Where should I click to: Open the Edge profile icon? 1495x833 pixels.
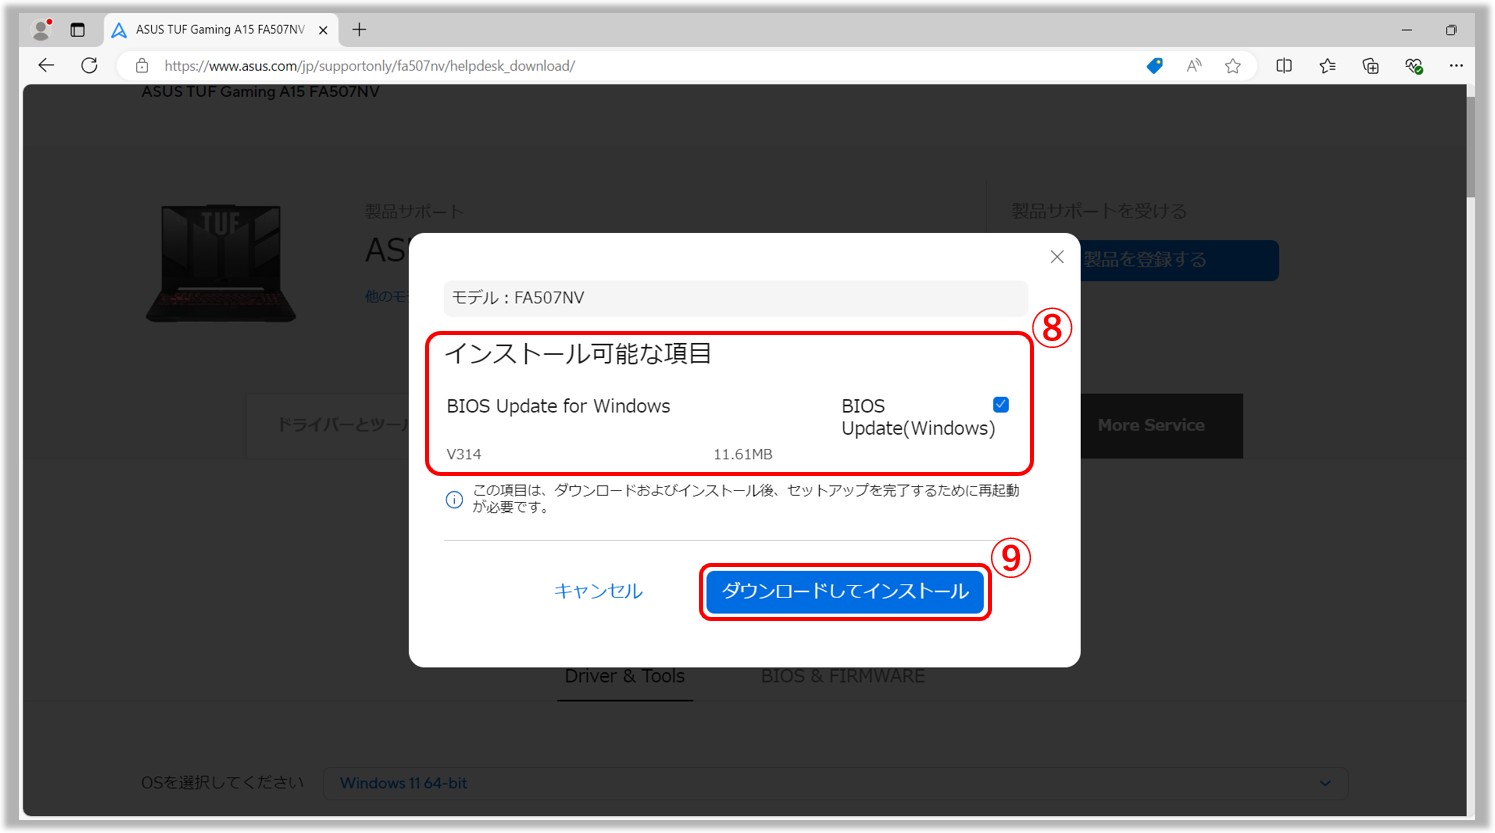[x=42, y=30]
